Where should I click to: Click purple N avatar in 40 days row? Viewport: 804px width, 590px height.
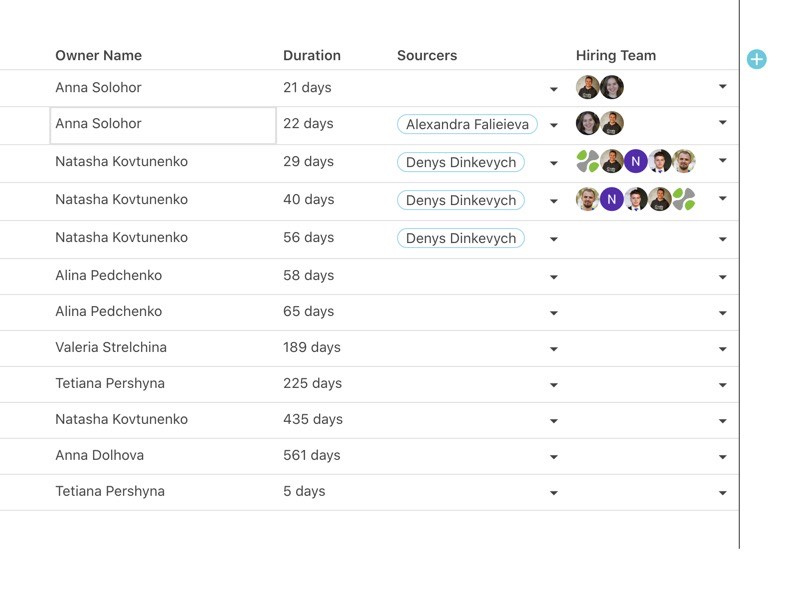[x=612, y=199]
